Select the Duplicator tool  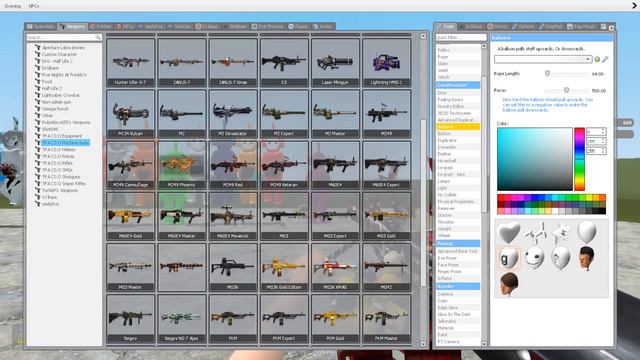(x=458, y=140)
